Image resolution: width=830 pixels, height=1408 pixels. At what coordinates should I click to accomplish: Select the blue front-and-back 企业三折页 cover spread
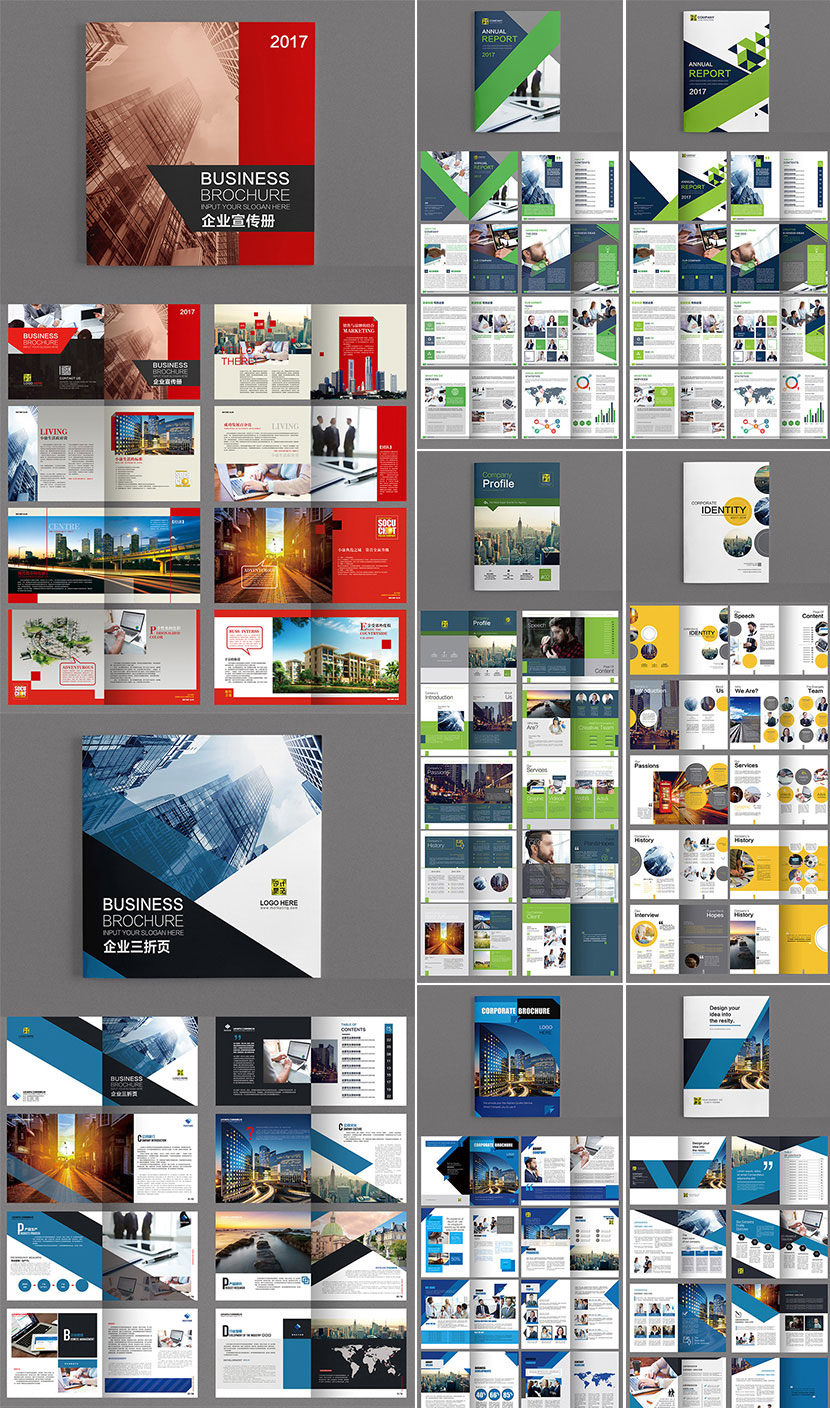pos(100,1061)
